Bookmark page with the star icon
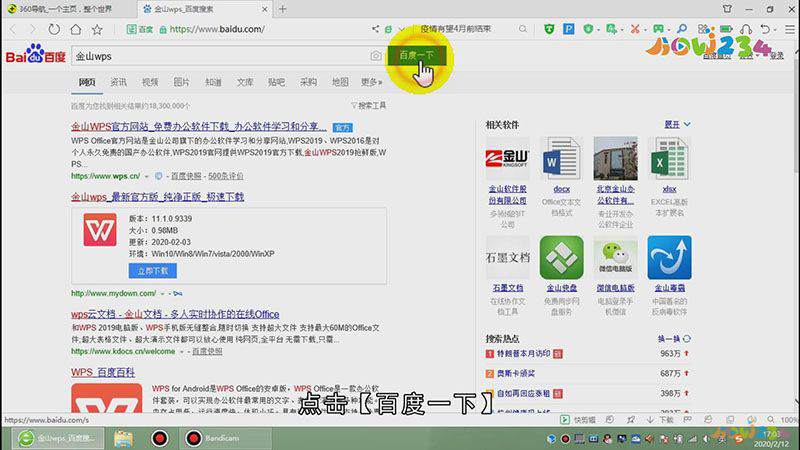The height and width of the screenshot is (450, 800). [97, 29]
